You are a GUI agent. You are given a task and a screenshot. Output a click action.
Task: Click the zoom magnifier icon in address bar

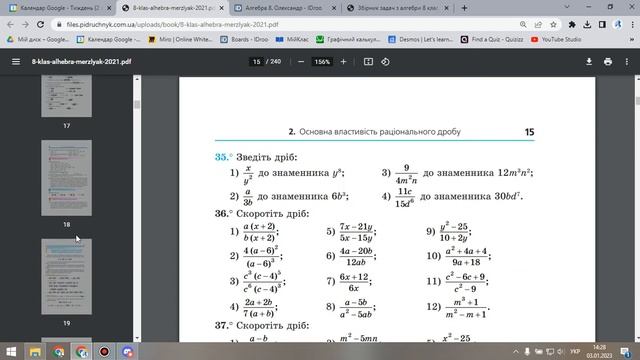pos(523,24)
